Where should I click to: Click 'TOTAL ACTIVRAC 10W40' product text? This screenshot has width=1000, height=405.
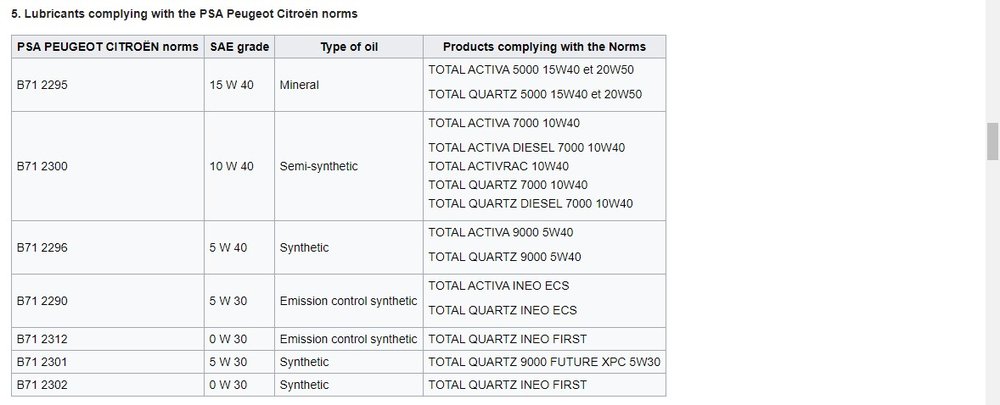click(498, 166)
